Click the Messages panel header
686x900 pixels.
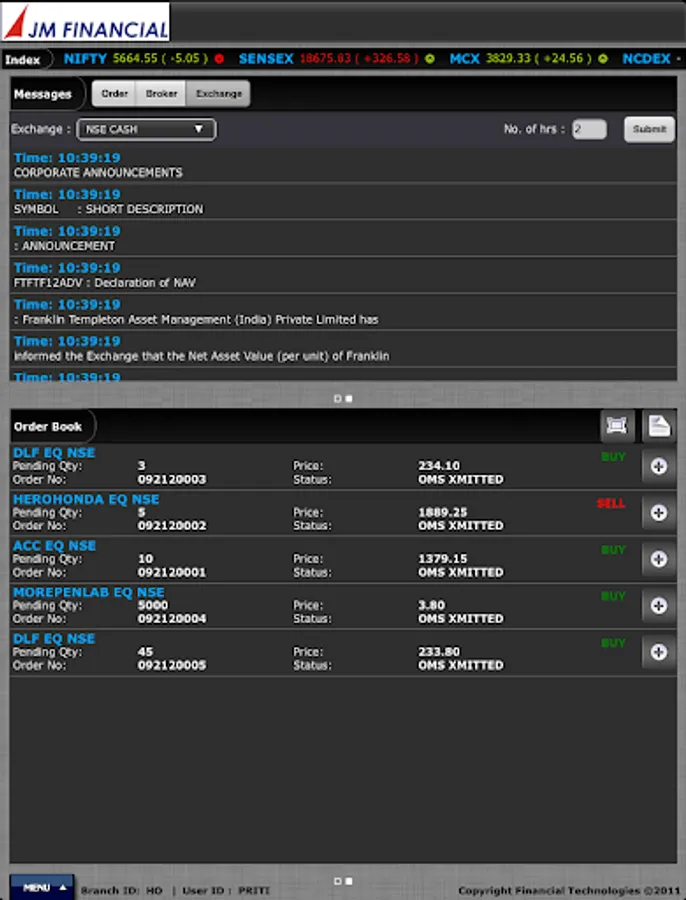[43, 94]
